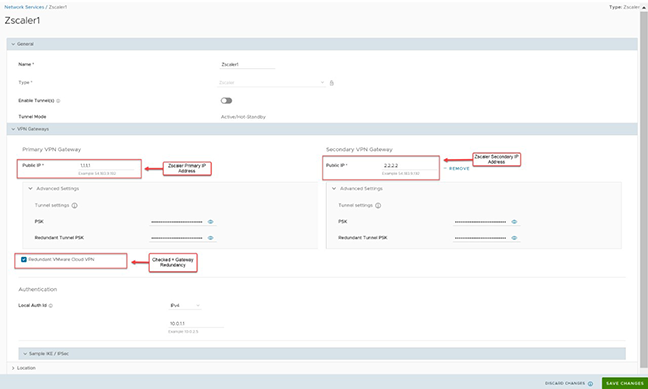Click the Local Auth Id value field 10.0.1.1
648x389 pixels.
[196, 324]
